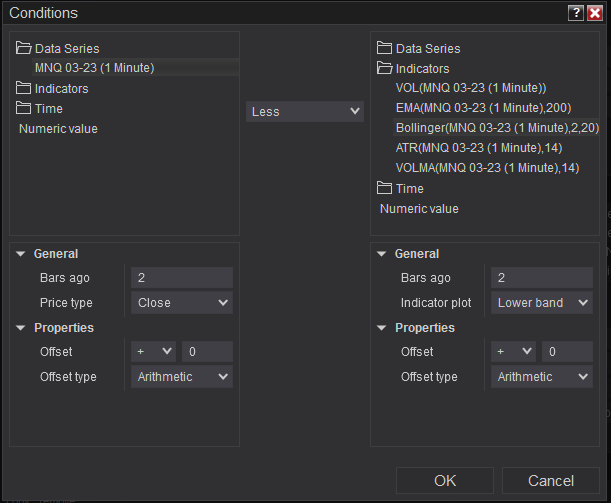The width and height of the screenshot is (611, 503).
Task: Select MNQ 03-23 (1 Minute) data series
Action: coord(94,68)
